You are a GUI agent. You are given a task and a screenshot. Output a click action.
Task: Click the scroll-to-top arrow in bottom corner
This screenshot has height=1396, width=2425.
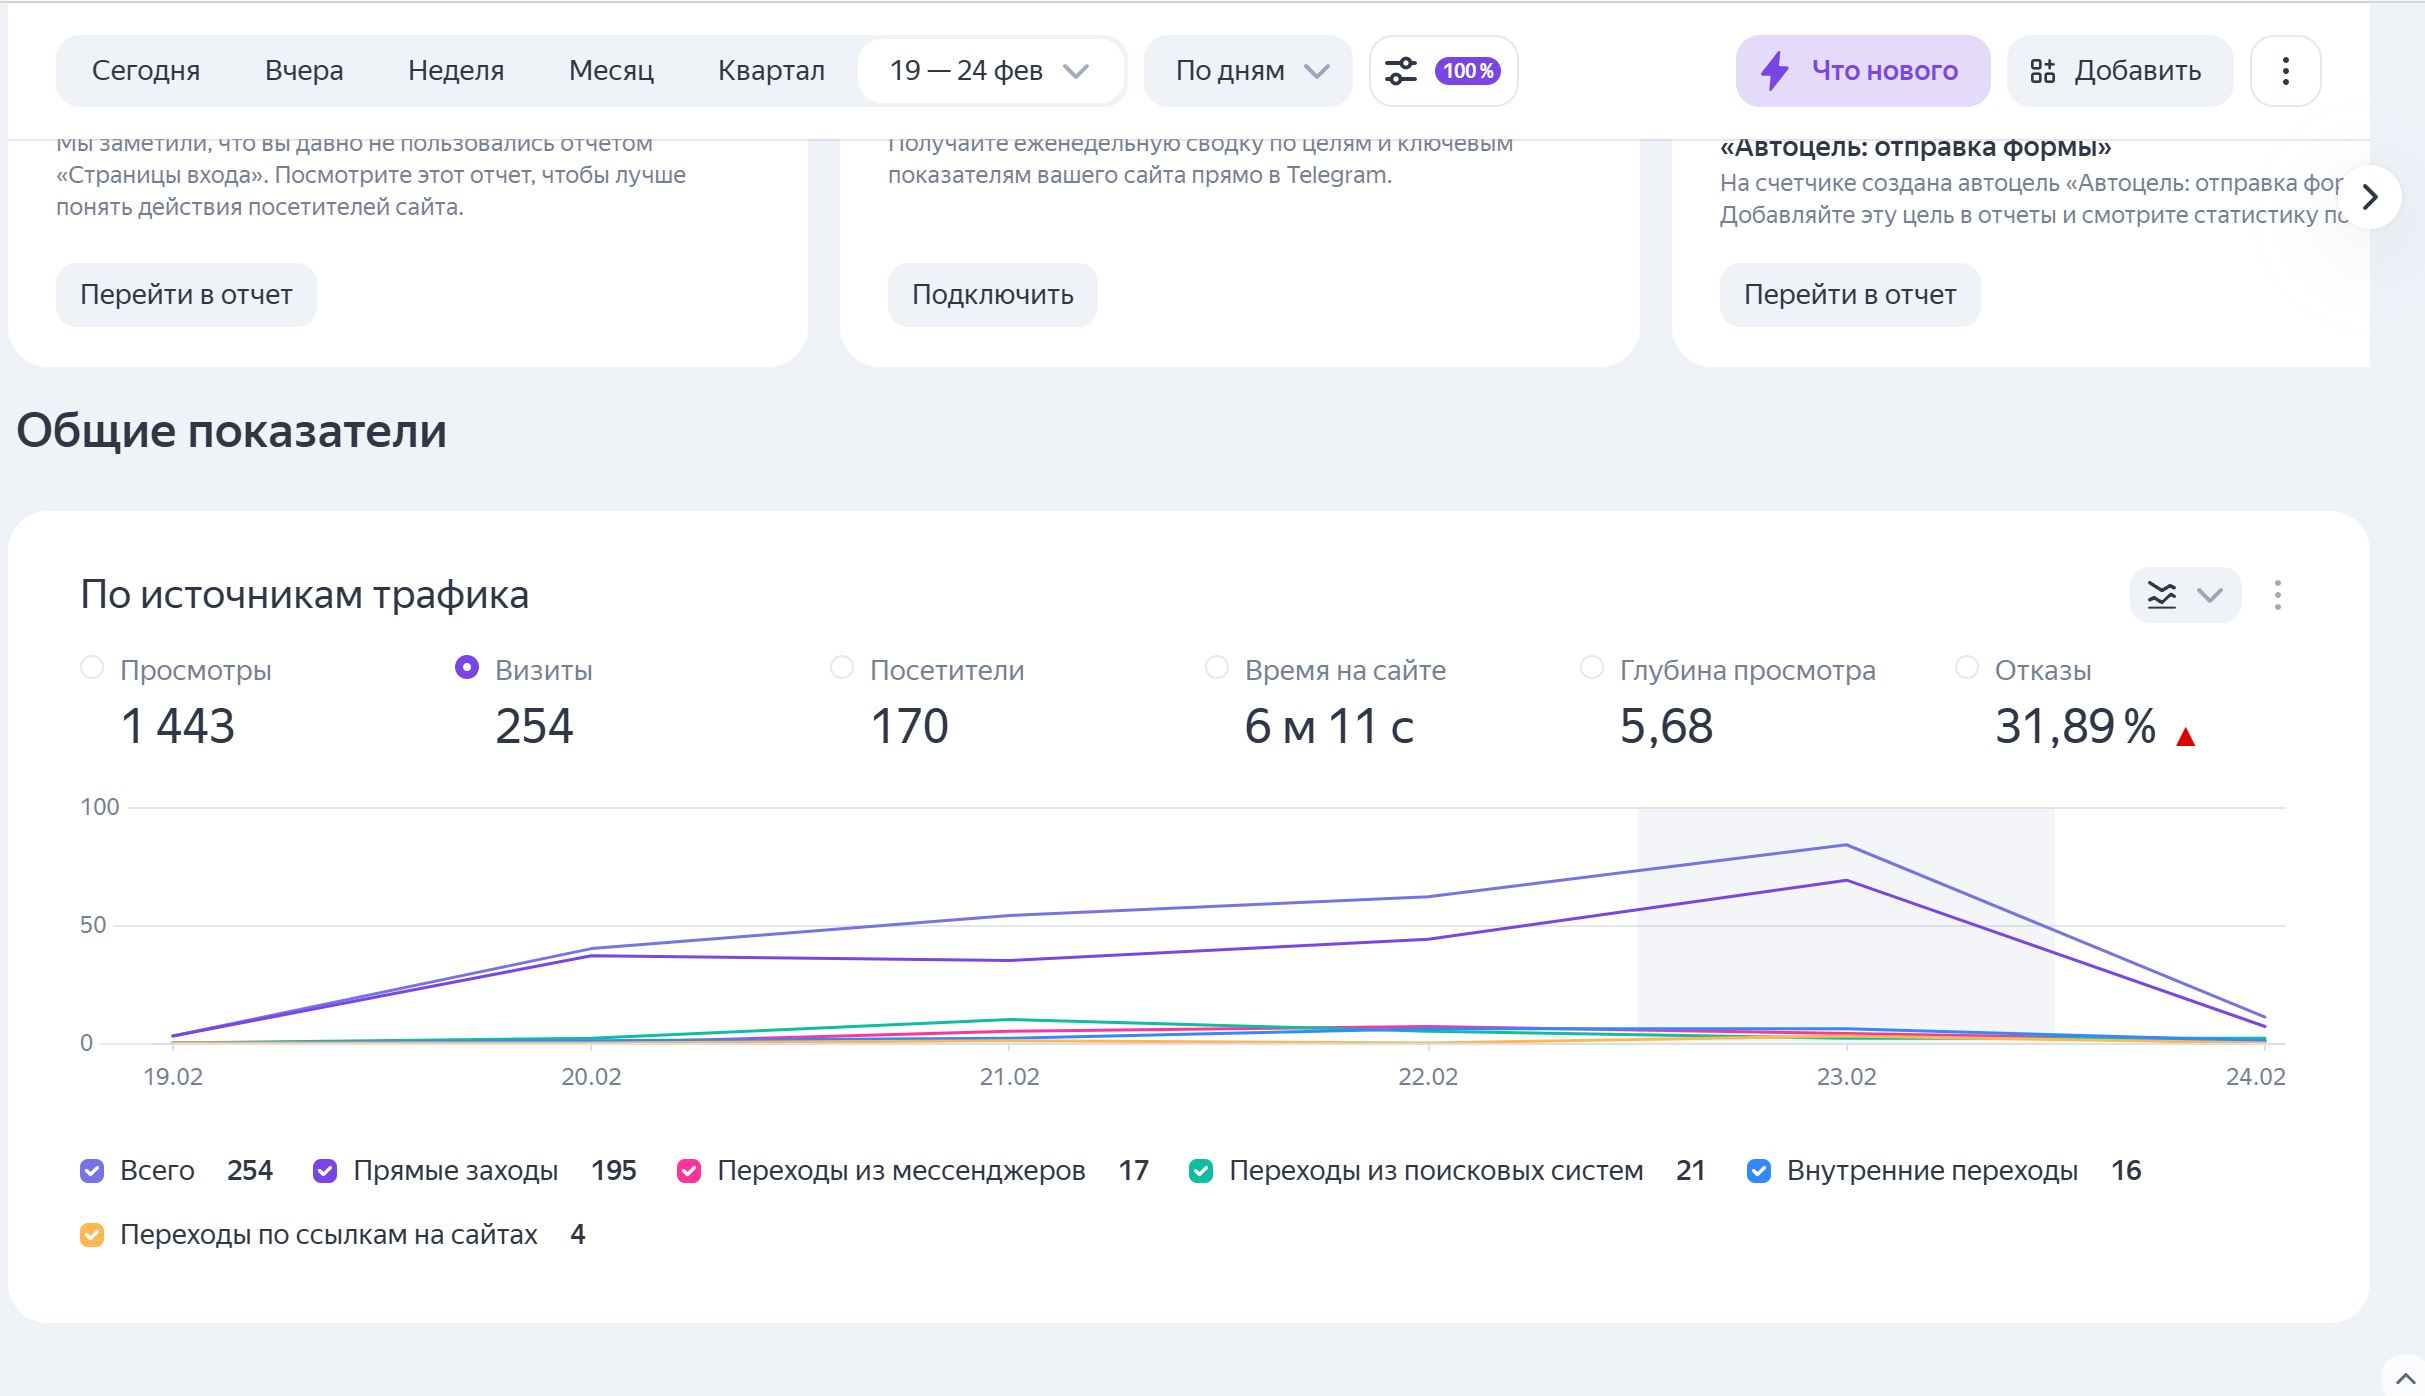click(x=2405, y=1379)
